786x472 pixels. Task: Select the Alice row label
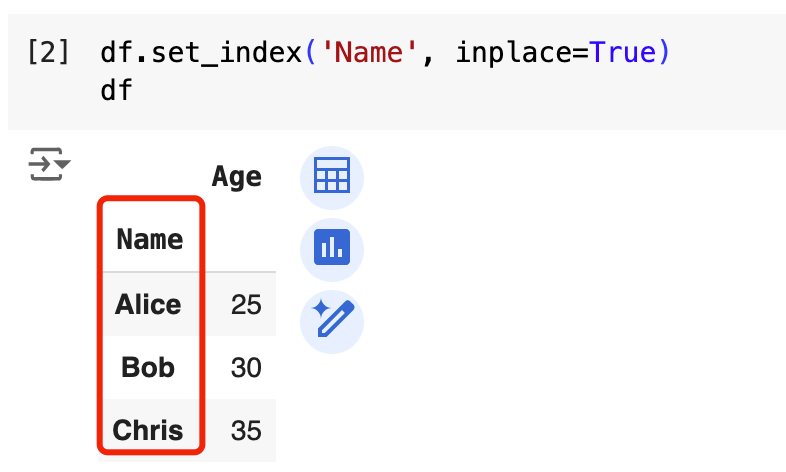click(148, 304)
